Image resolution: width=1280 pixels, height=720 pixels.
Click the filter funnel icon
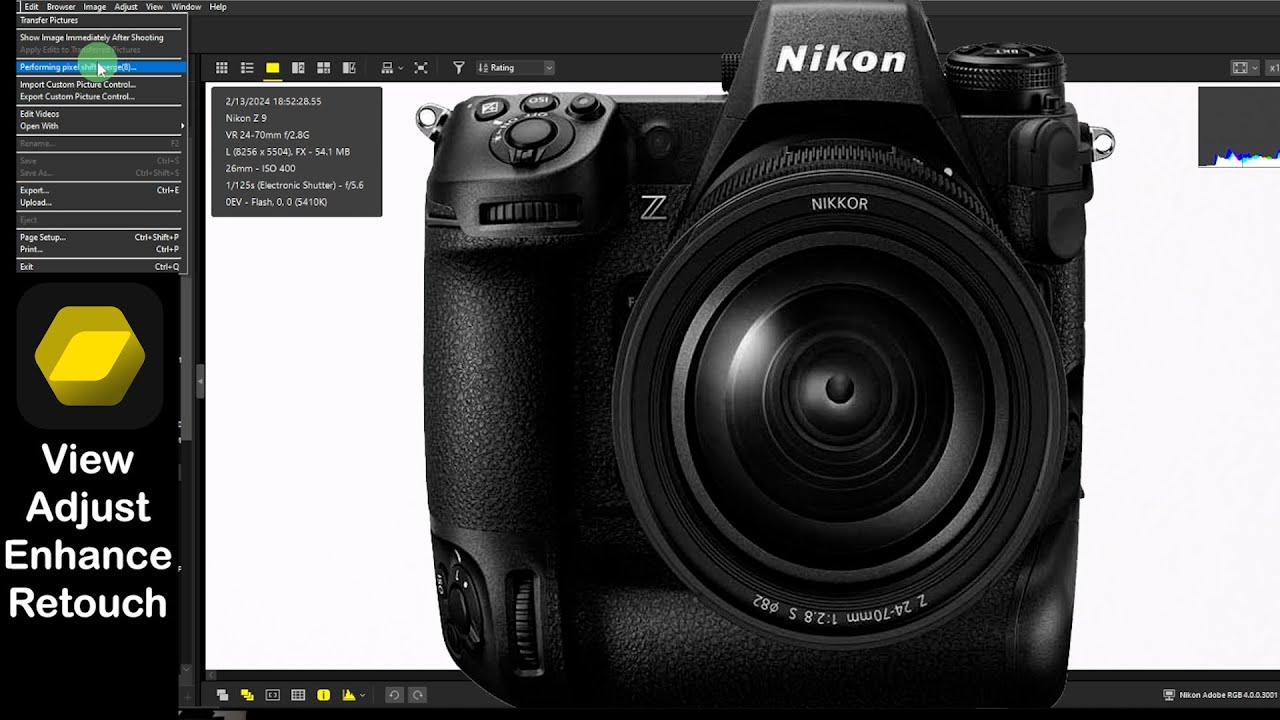[459, 68]
